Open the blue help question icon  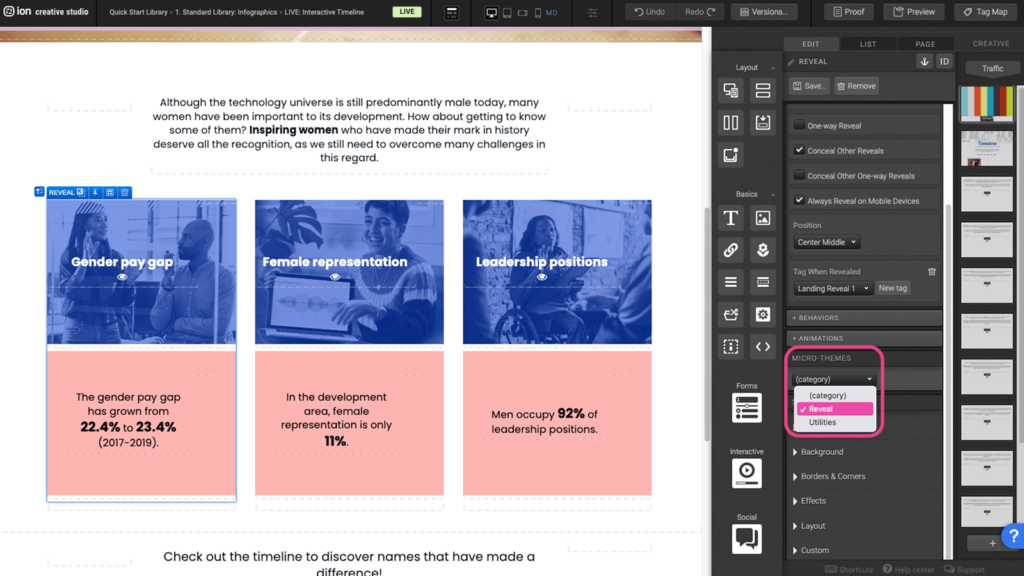pos(1013,536)
